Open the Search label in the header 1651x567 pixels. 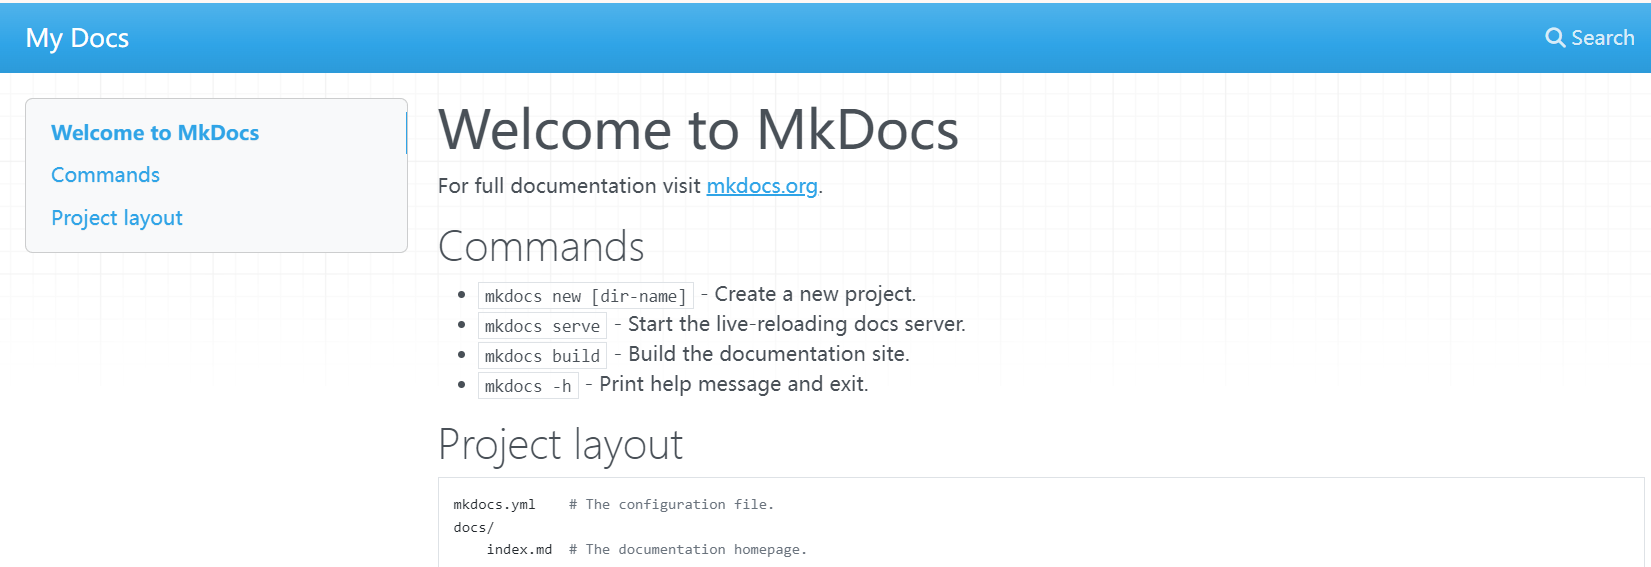click(x=1602, y=38)
